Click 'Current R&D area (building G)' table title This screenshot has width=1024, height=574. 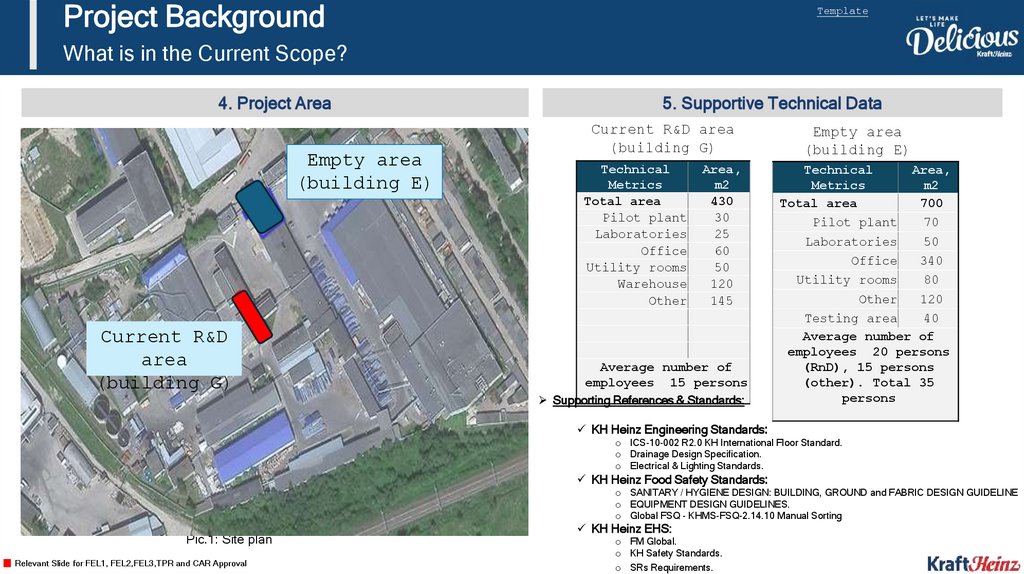click(662, 138)
